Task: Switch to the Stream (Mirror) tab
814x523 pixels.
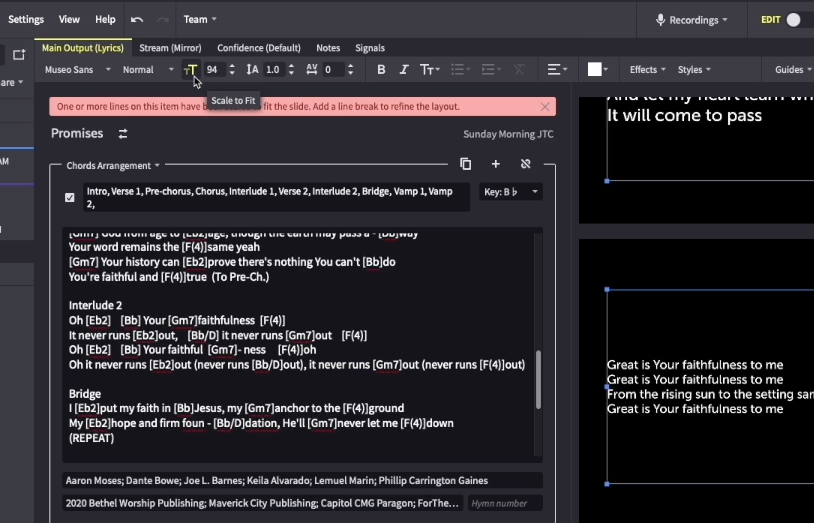Action: [170, 48]
